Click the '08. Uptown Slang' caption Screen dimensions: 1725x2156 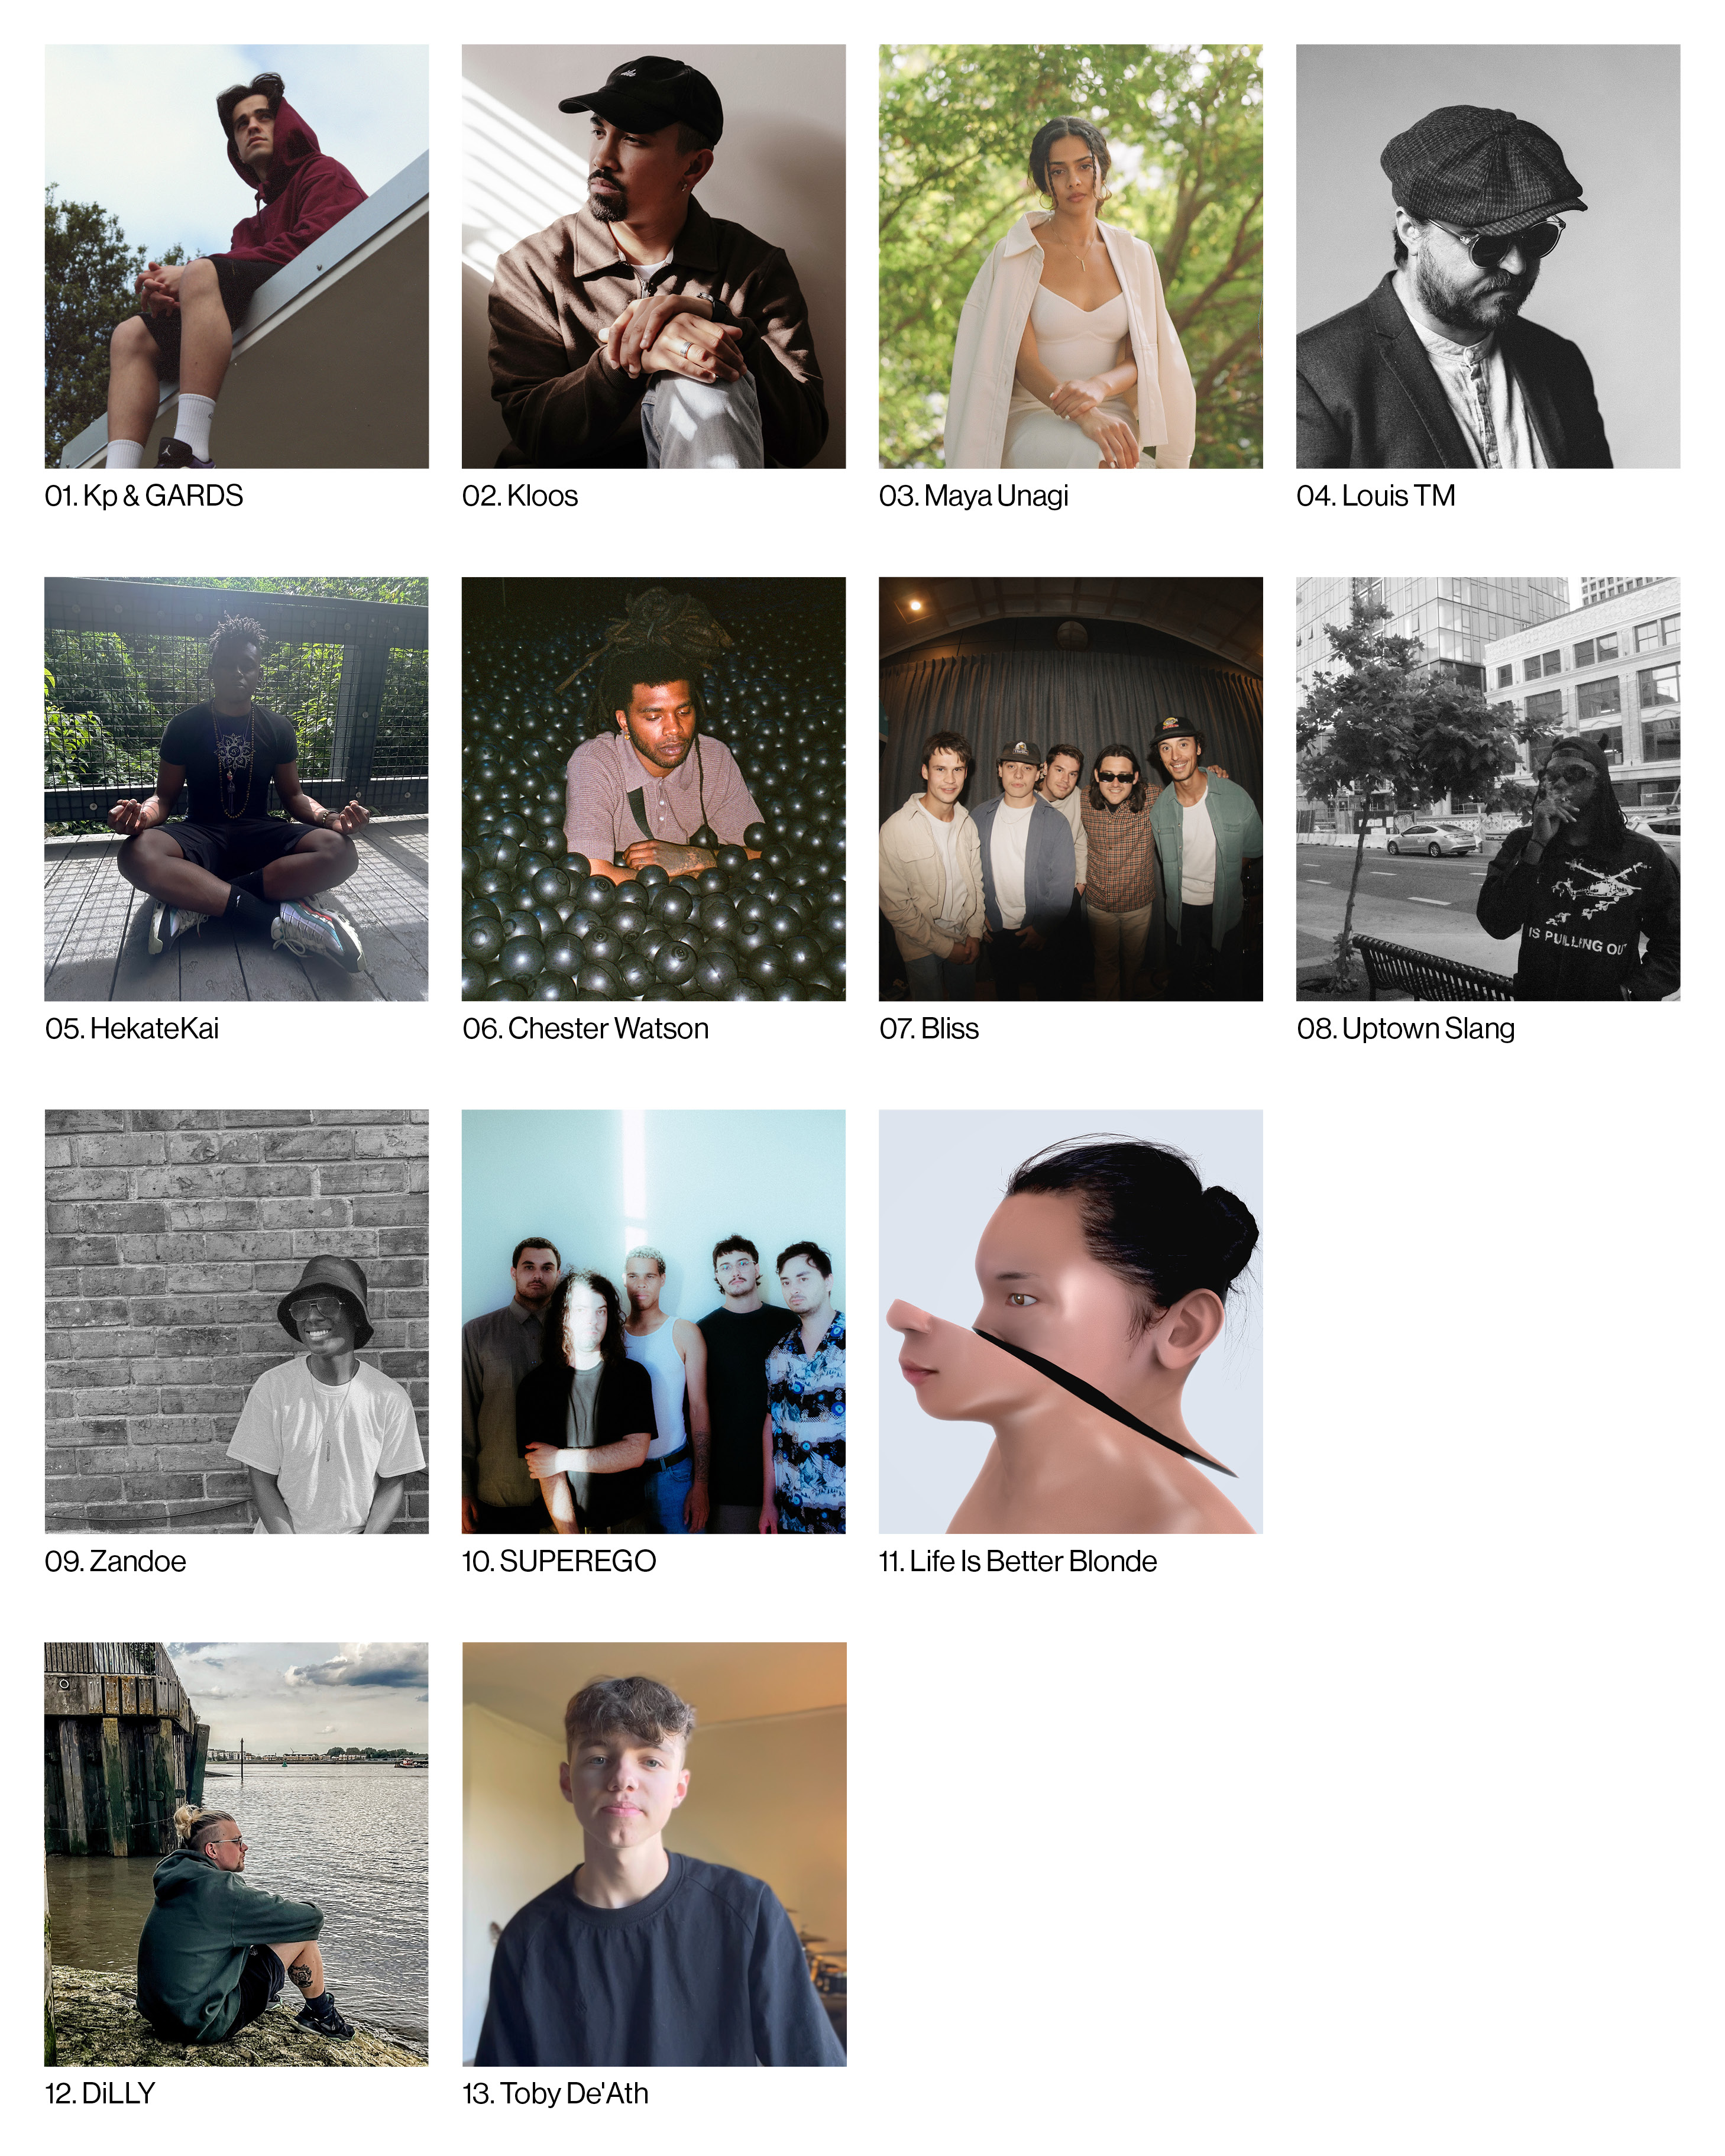tap(1405, 1029)
